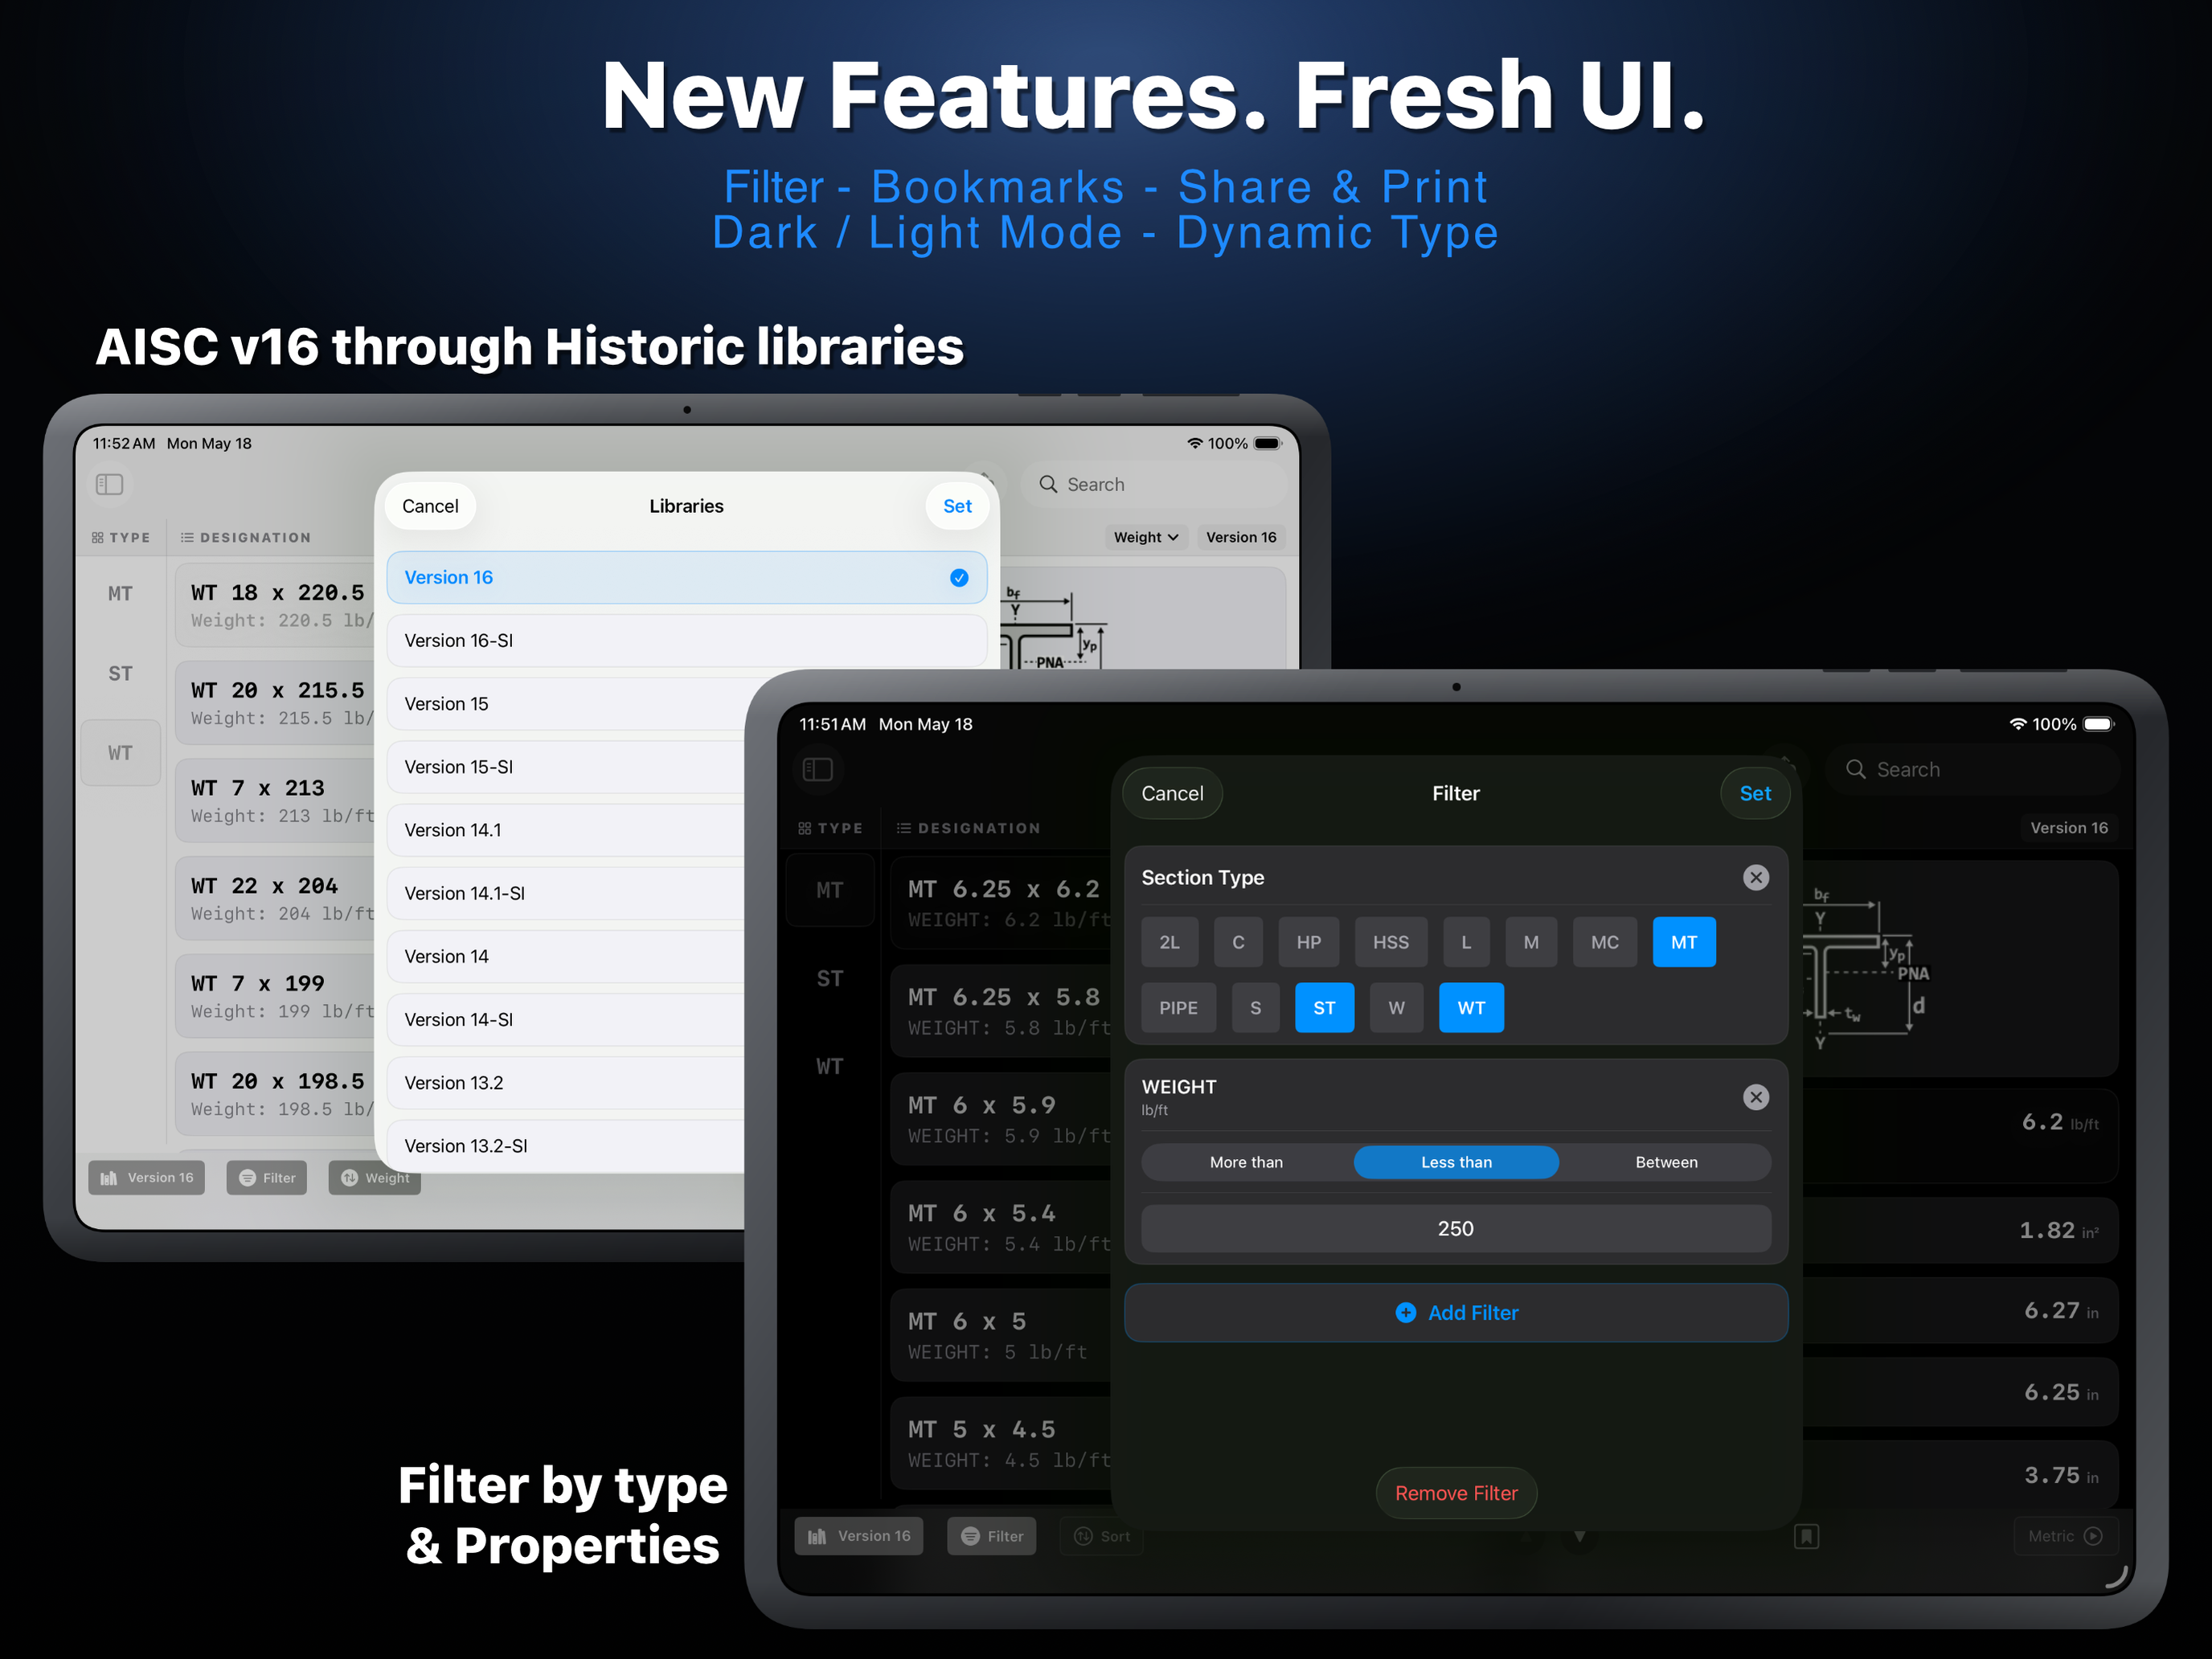Image resolution: width=2212 pixels, height=1659 pixels.
Task: Click Remove Filter
Action: coord(1456,1493)
